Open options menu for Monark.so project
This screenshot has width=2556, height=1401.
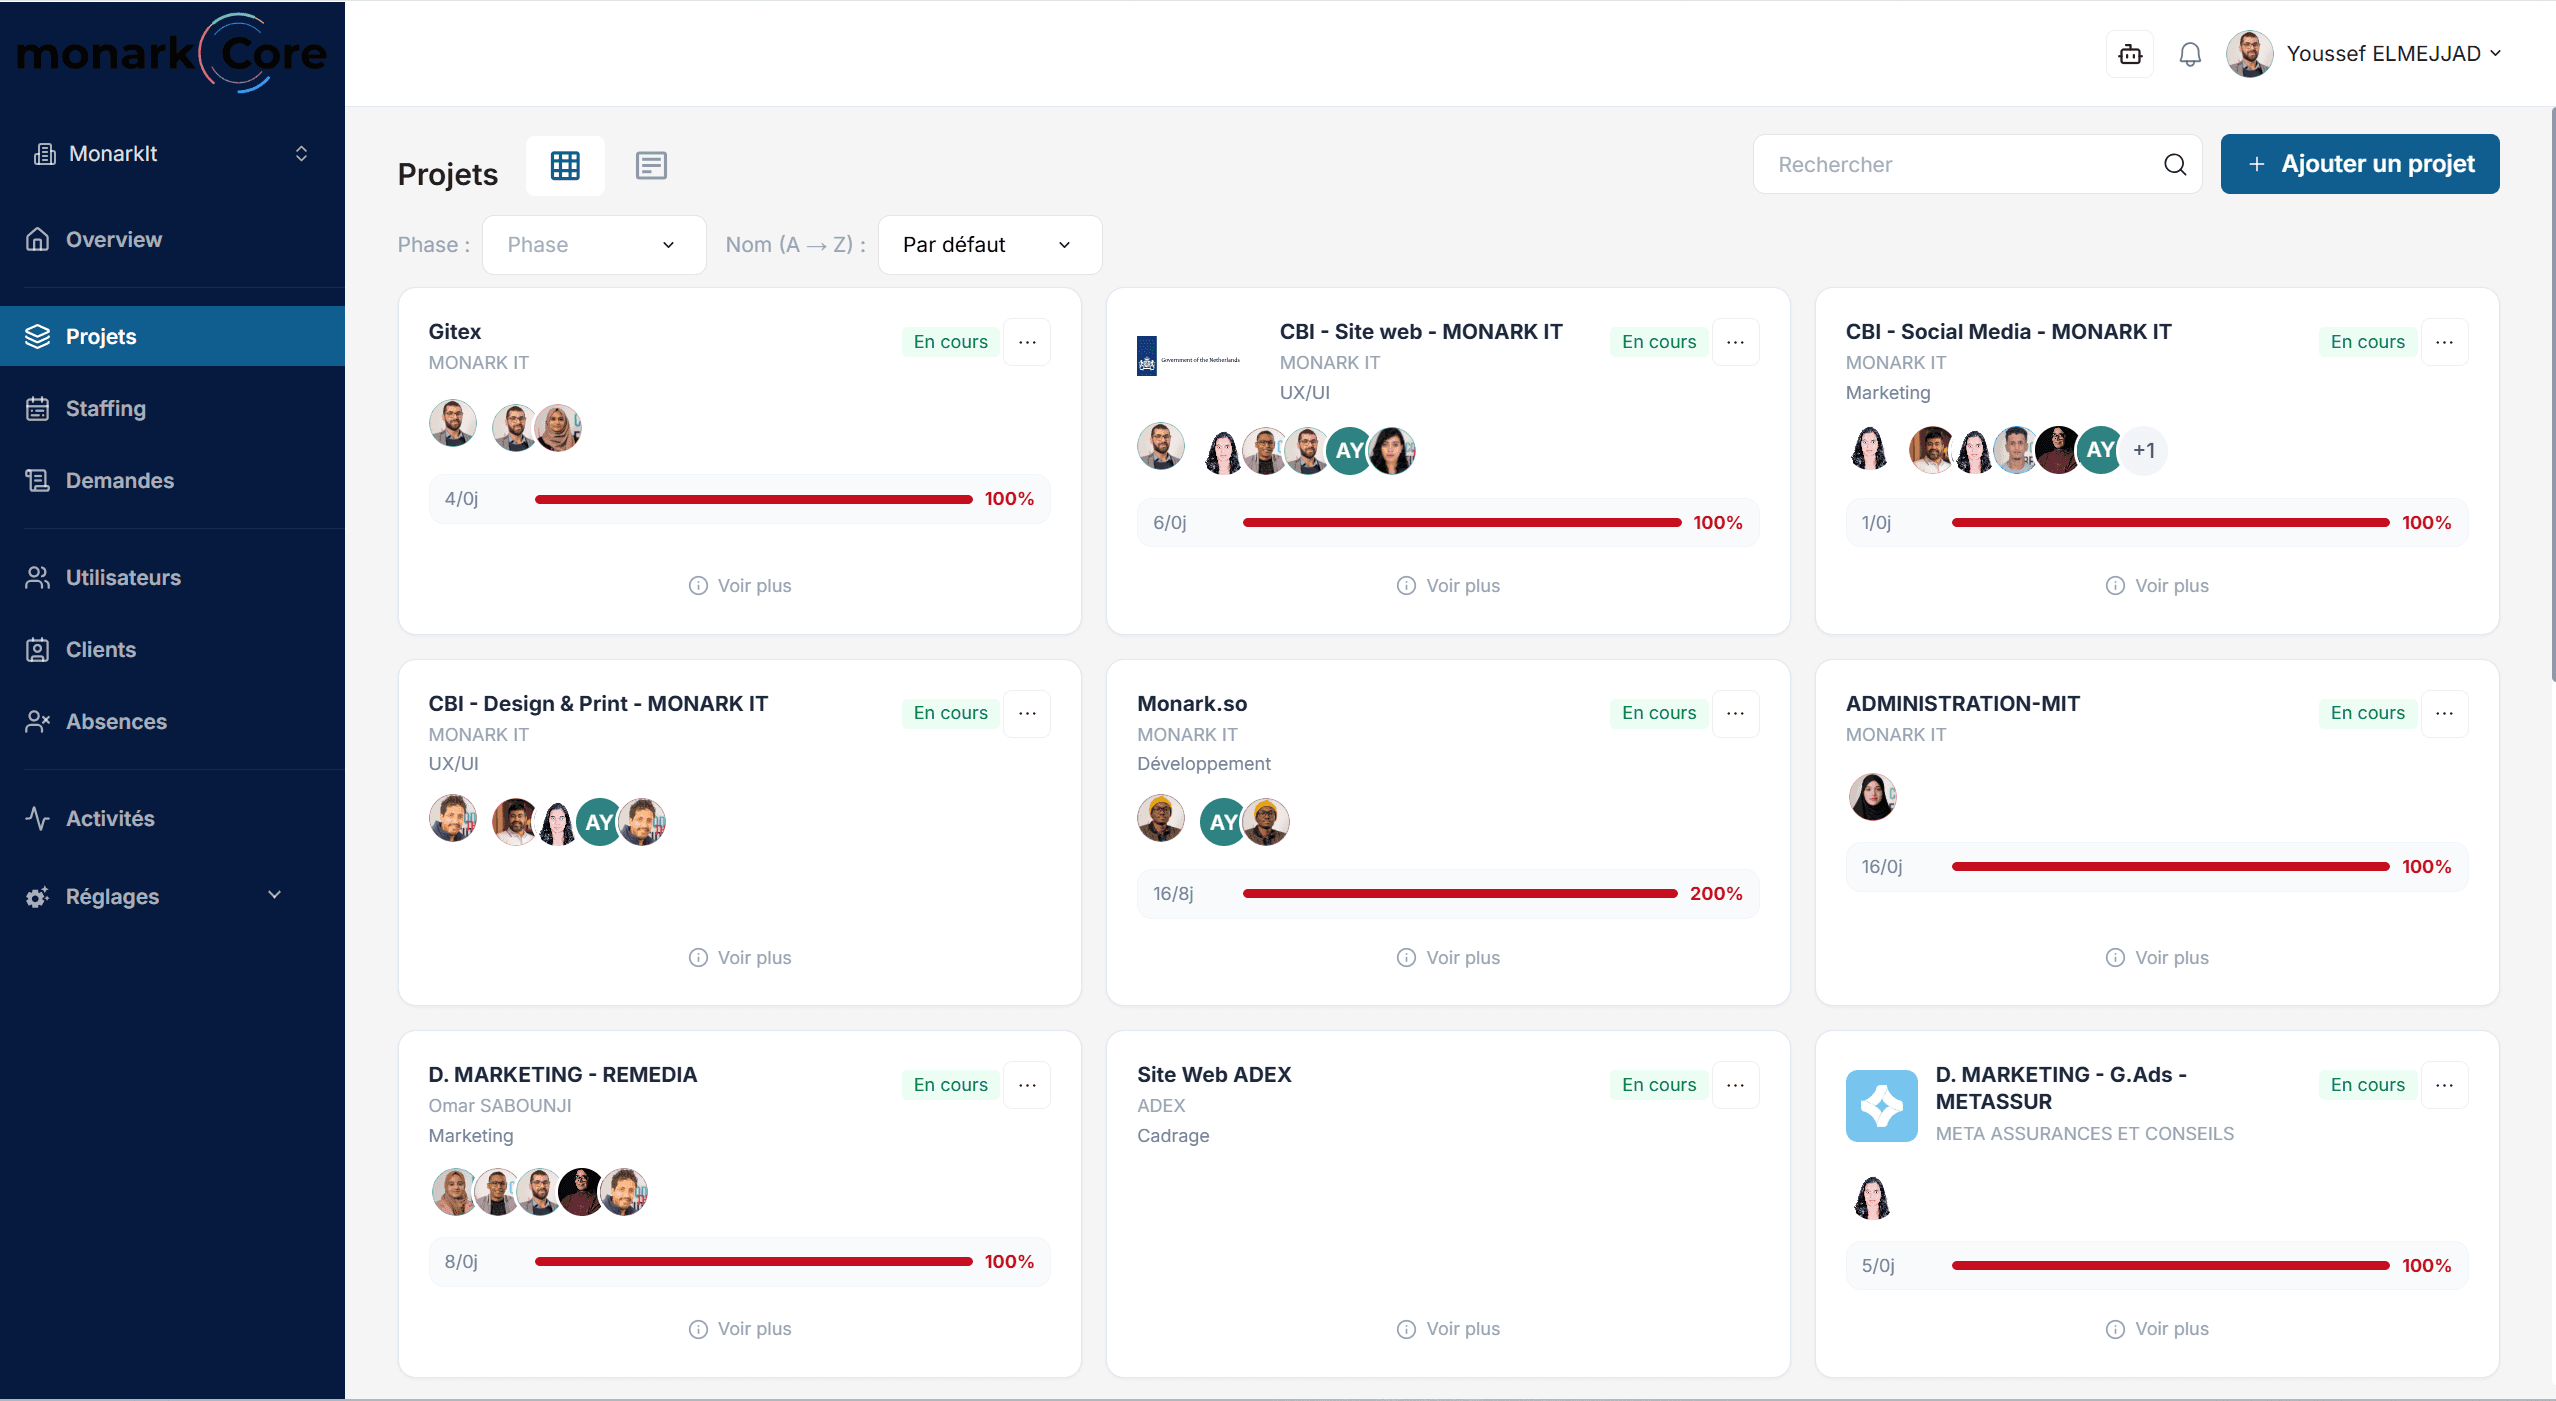point(1735,713)
